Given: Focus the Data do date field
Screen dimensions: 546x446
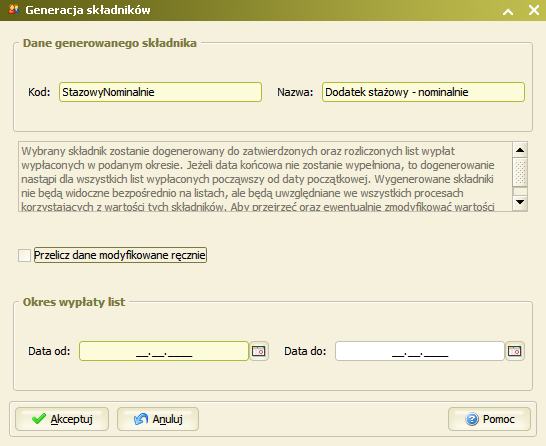Looking at the screenshot, I should coord(420,351).
